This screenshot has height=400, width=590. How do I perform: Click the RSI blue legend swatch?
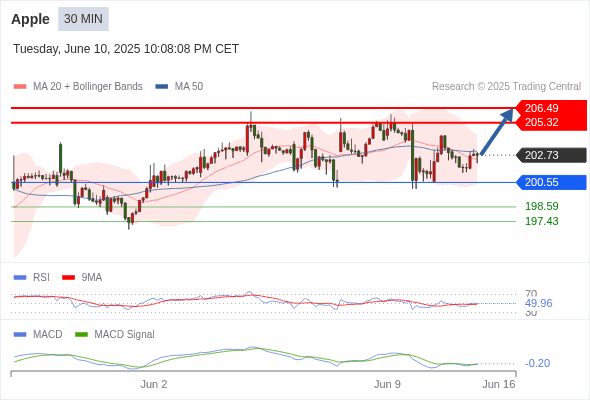[x=20, y=278]
